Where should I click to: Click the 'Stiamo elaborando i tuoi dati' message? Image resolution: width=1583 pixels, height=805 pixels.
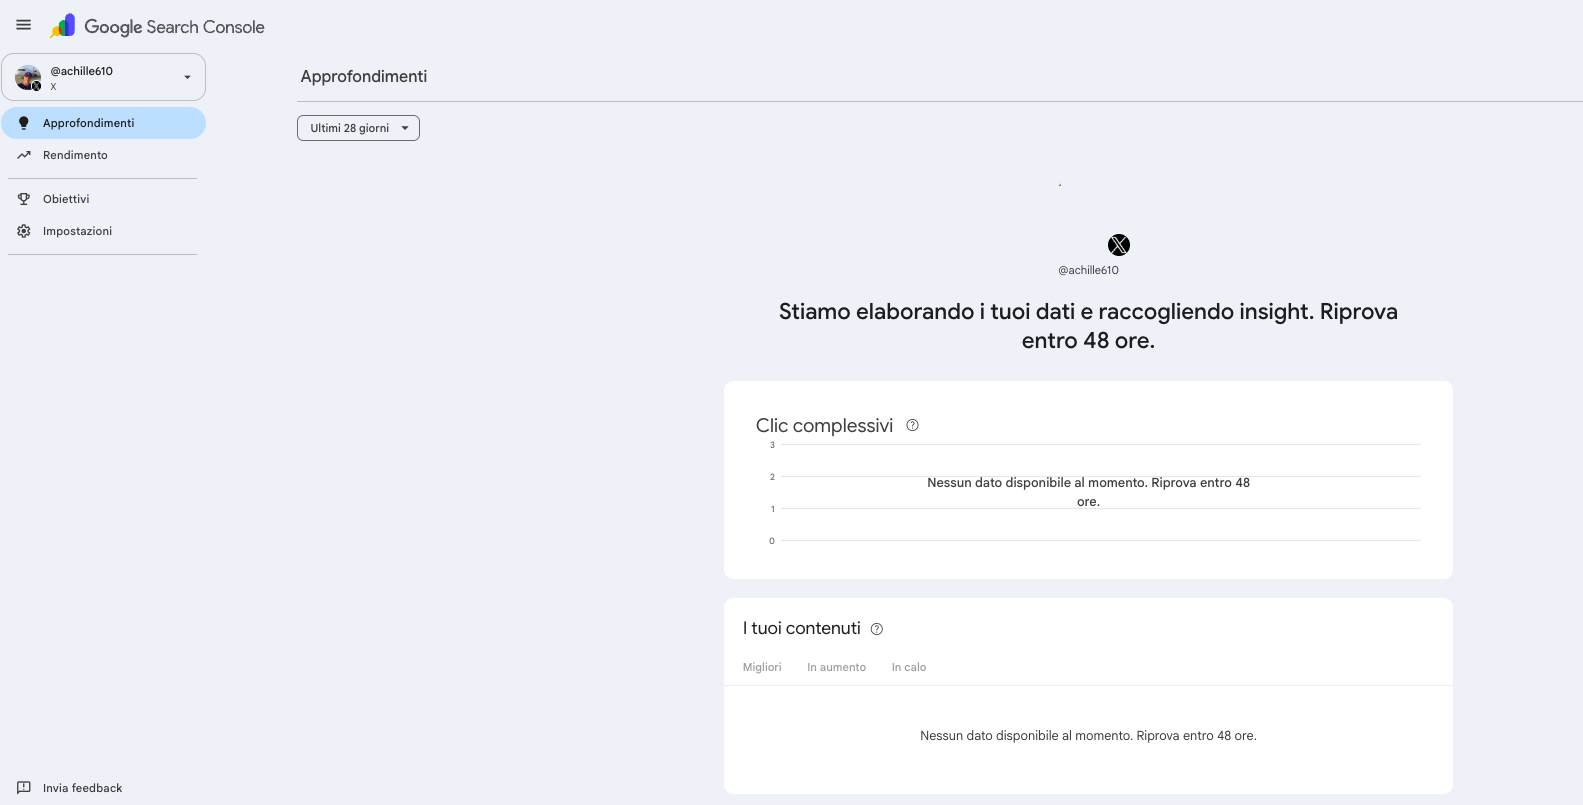[1088, 326]
